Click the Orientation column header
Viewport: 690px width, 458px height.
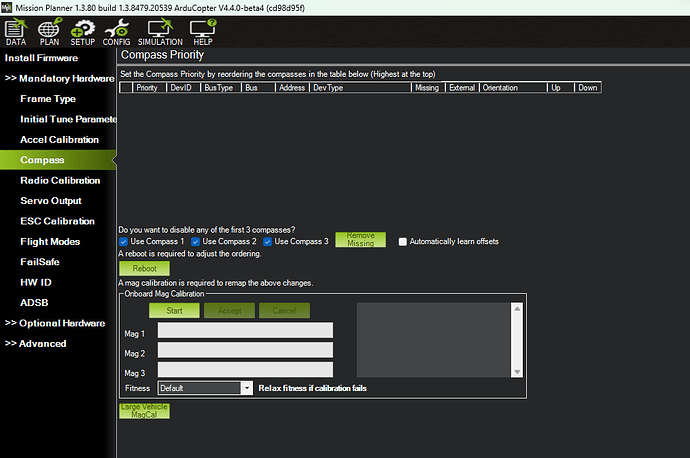coord(513,88)
